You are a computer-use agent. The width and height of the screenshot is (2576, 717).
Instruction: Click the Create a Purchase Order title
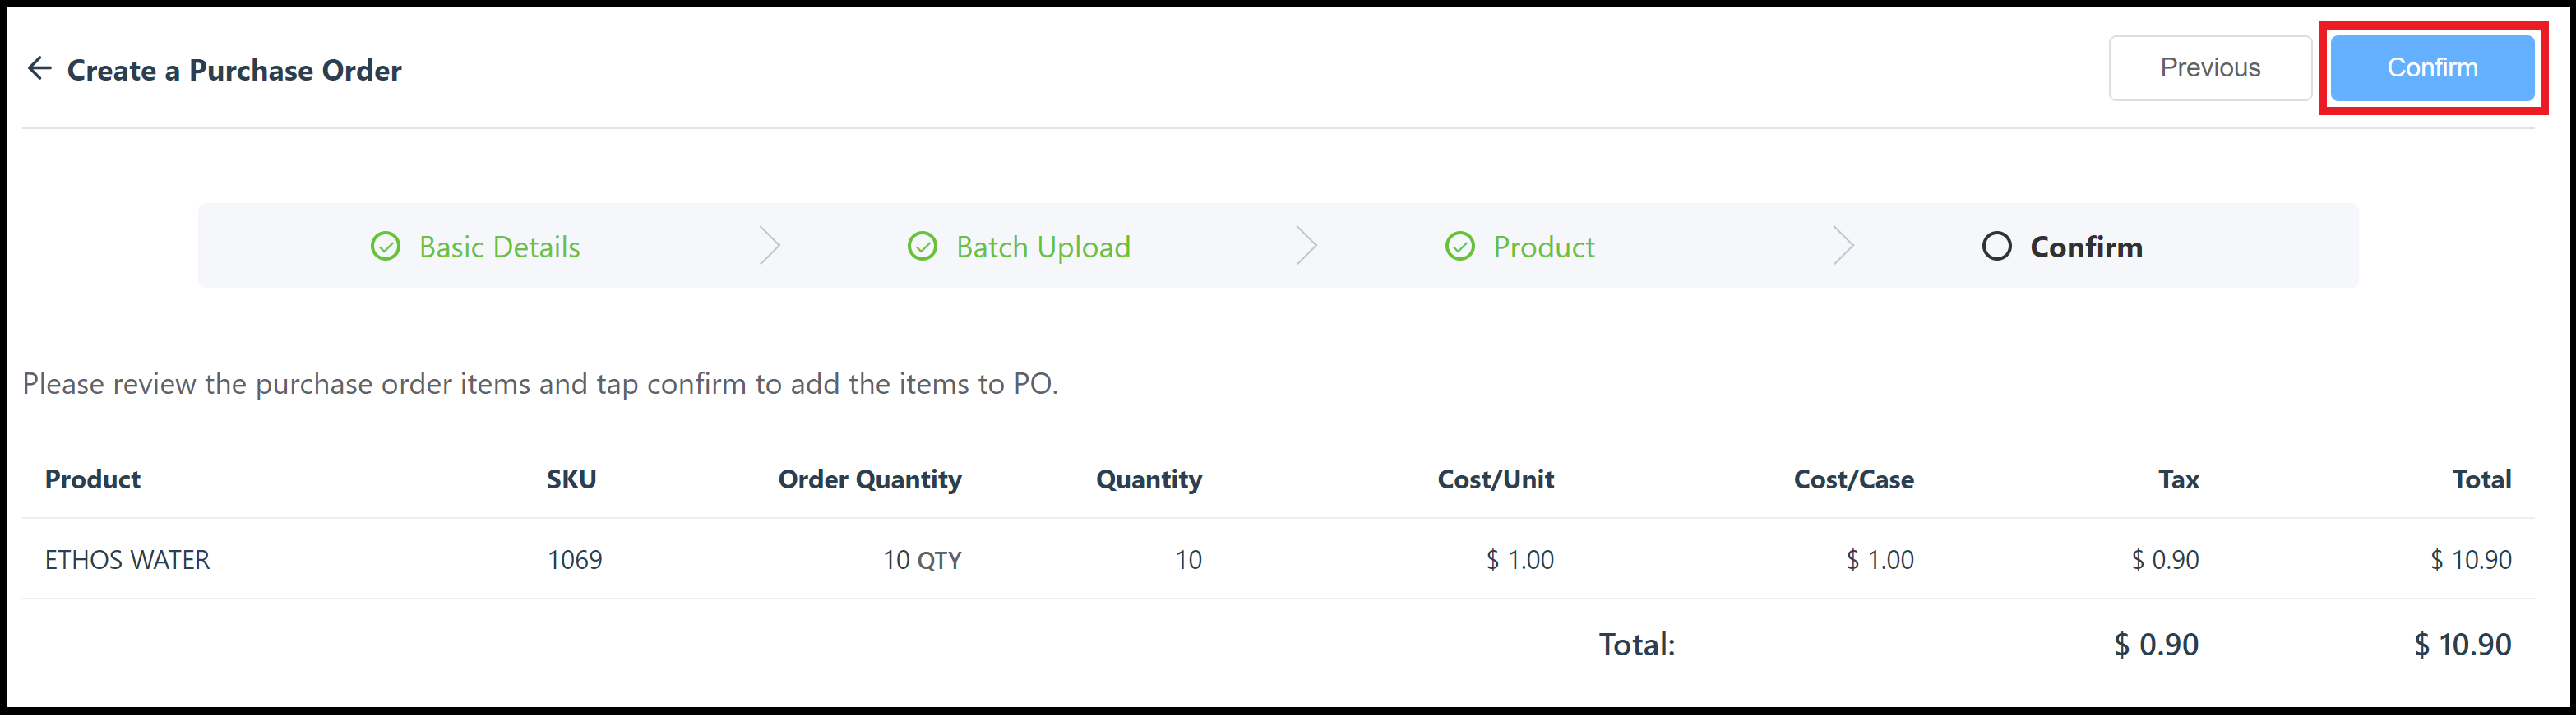(234, 70)
